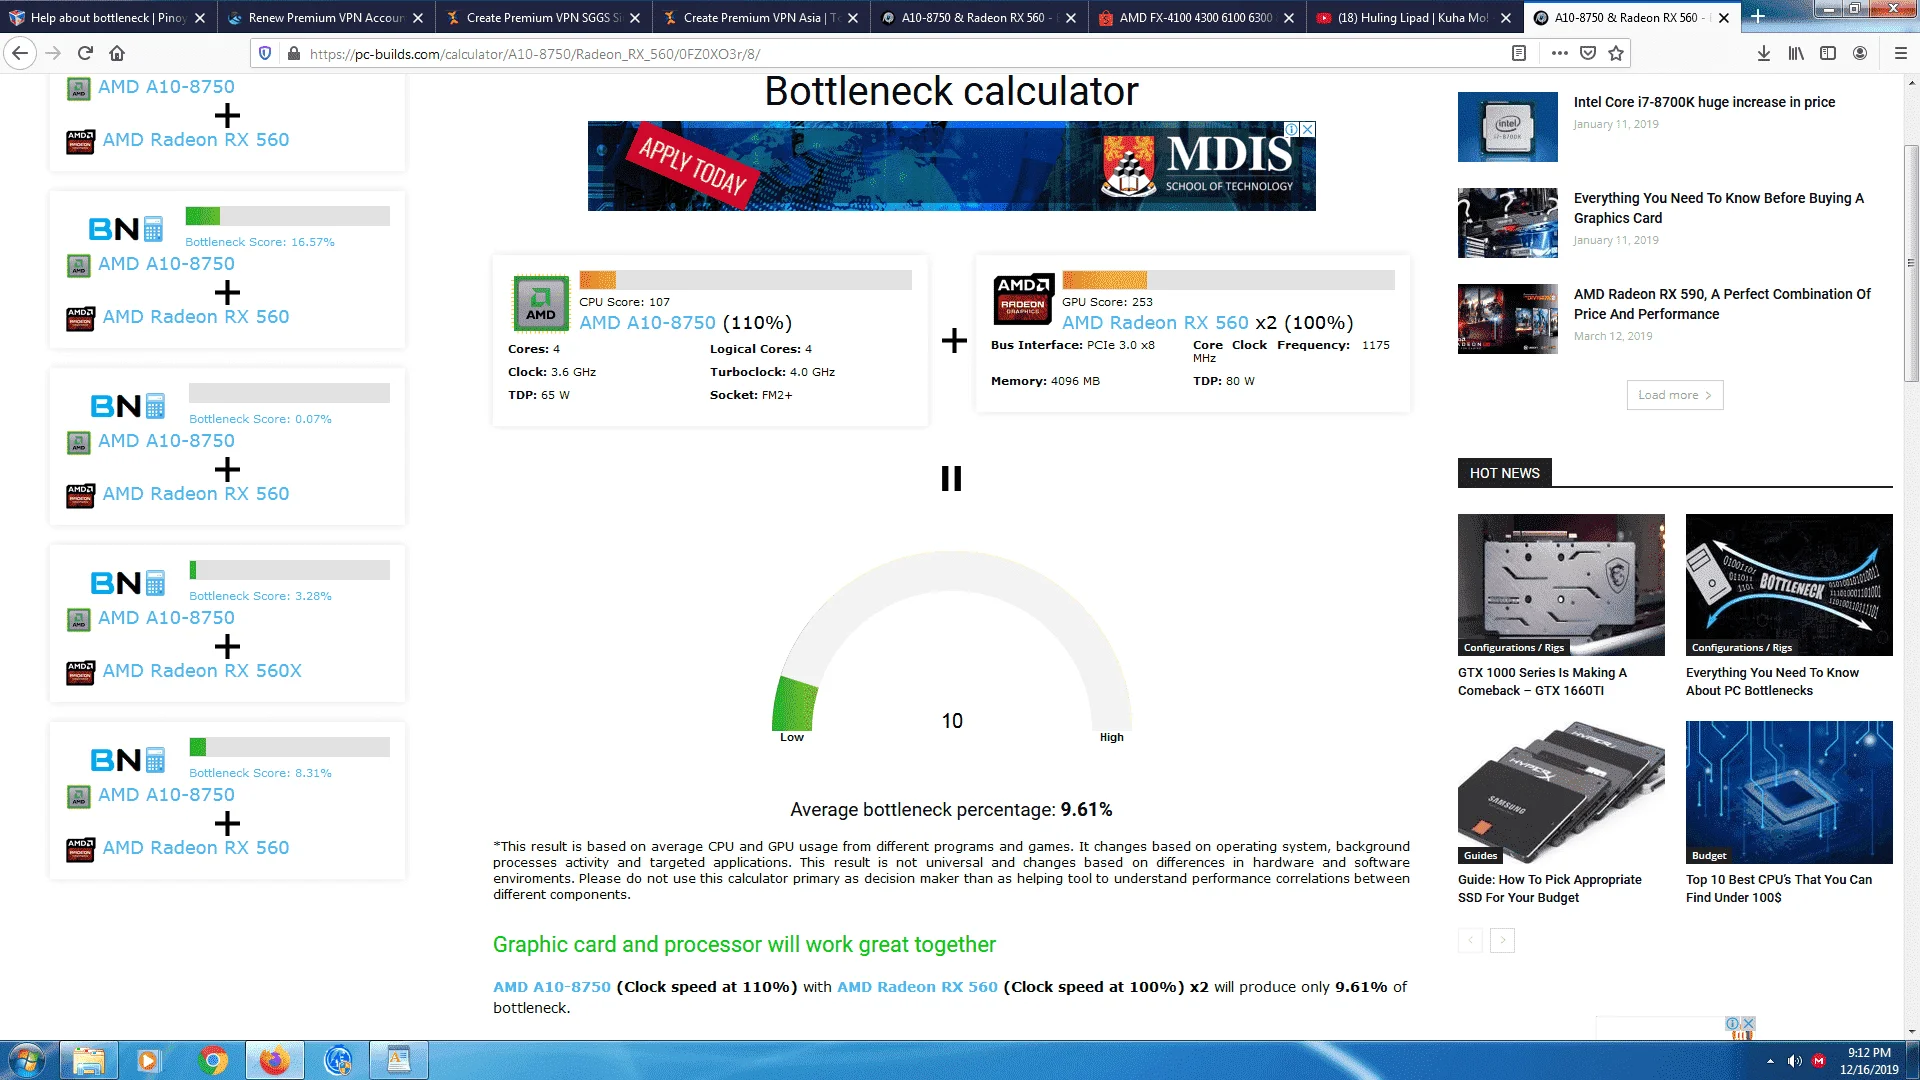Click tracking protection shield icon
This screenshot has height=1080, width=1920.
265,53
